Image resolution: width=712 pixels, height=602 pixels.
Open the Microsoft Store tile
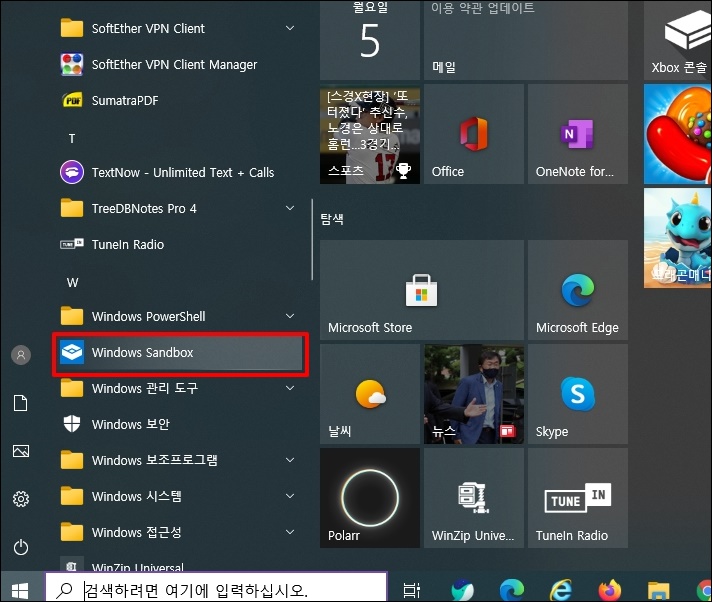click(421, 290)
